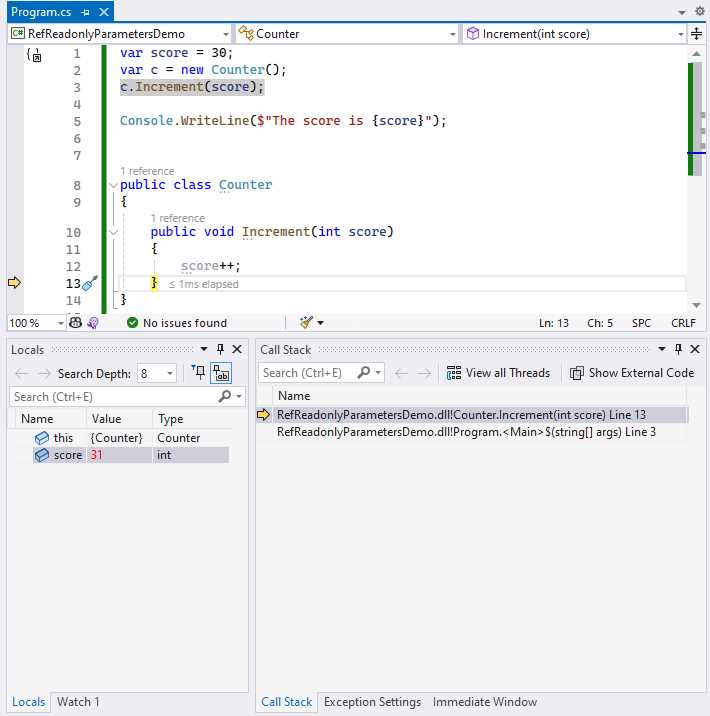The width and height of the screenshot is (710, 716).
Task: Click the Locals forward navigation arrow
Action: coord(44,374)
